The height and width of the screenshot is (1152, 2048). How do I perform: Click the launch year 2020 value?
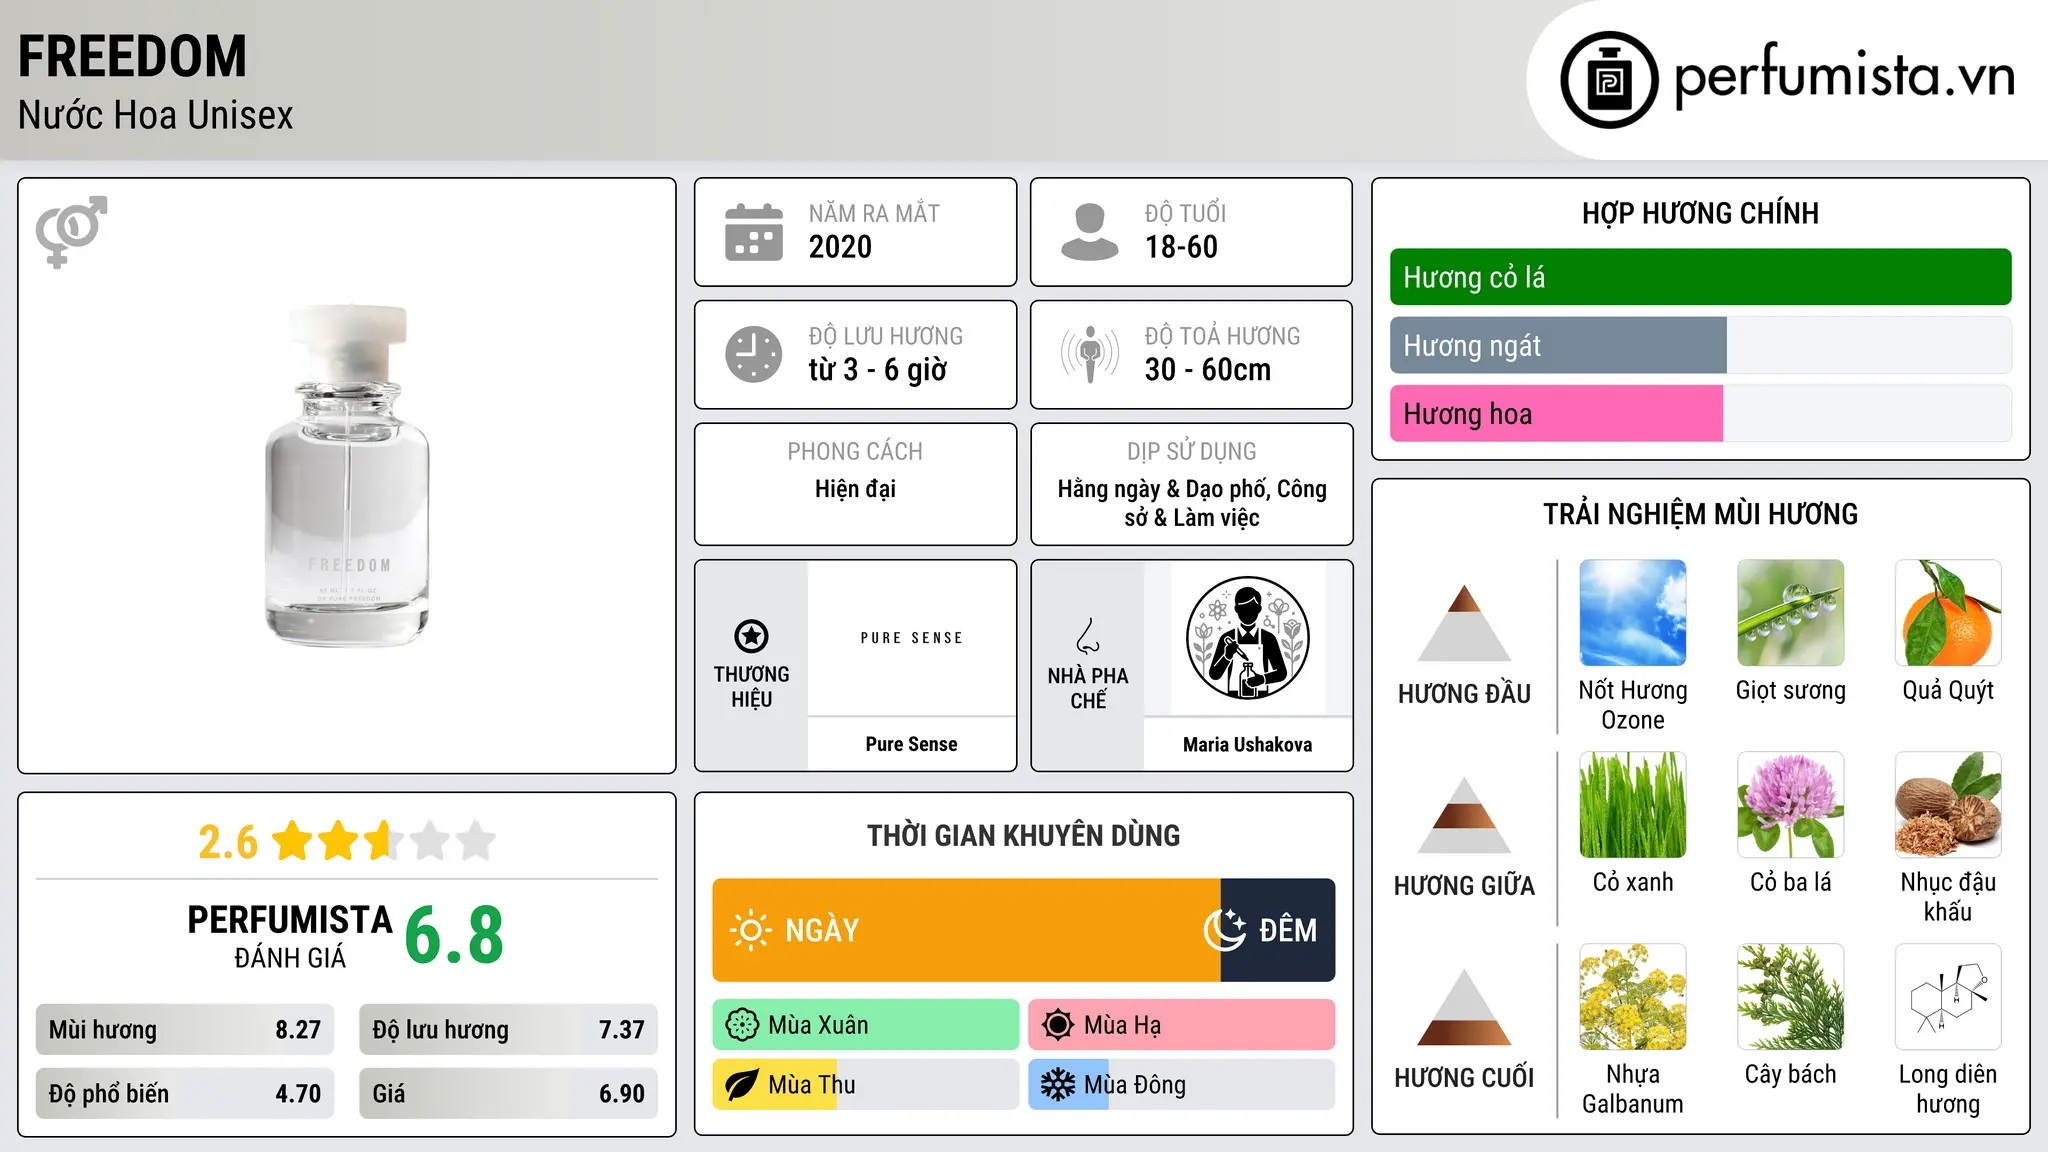(x=840, y=247)
